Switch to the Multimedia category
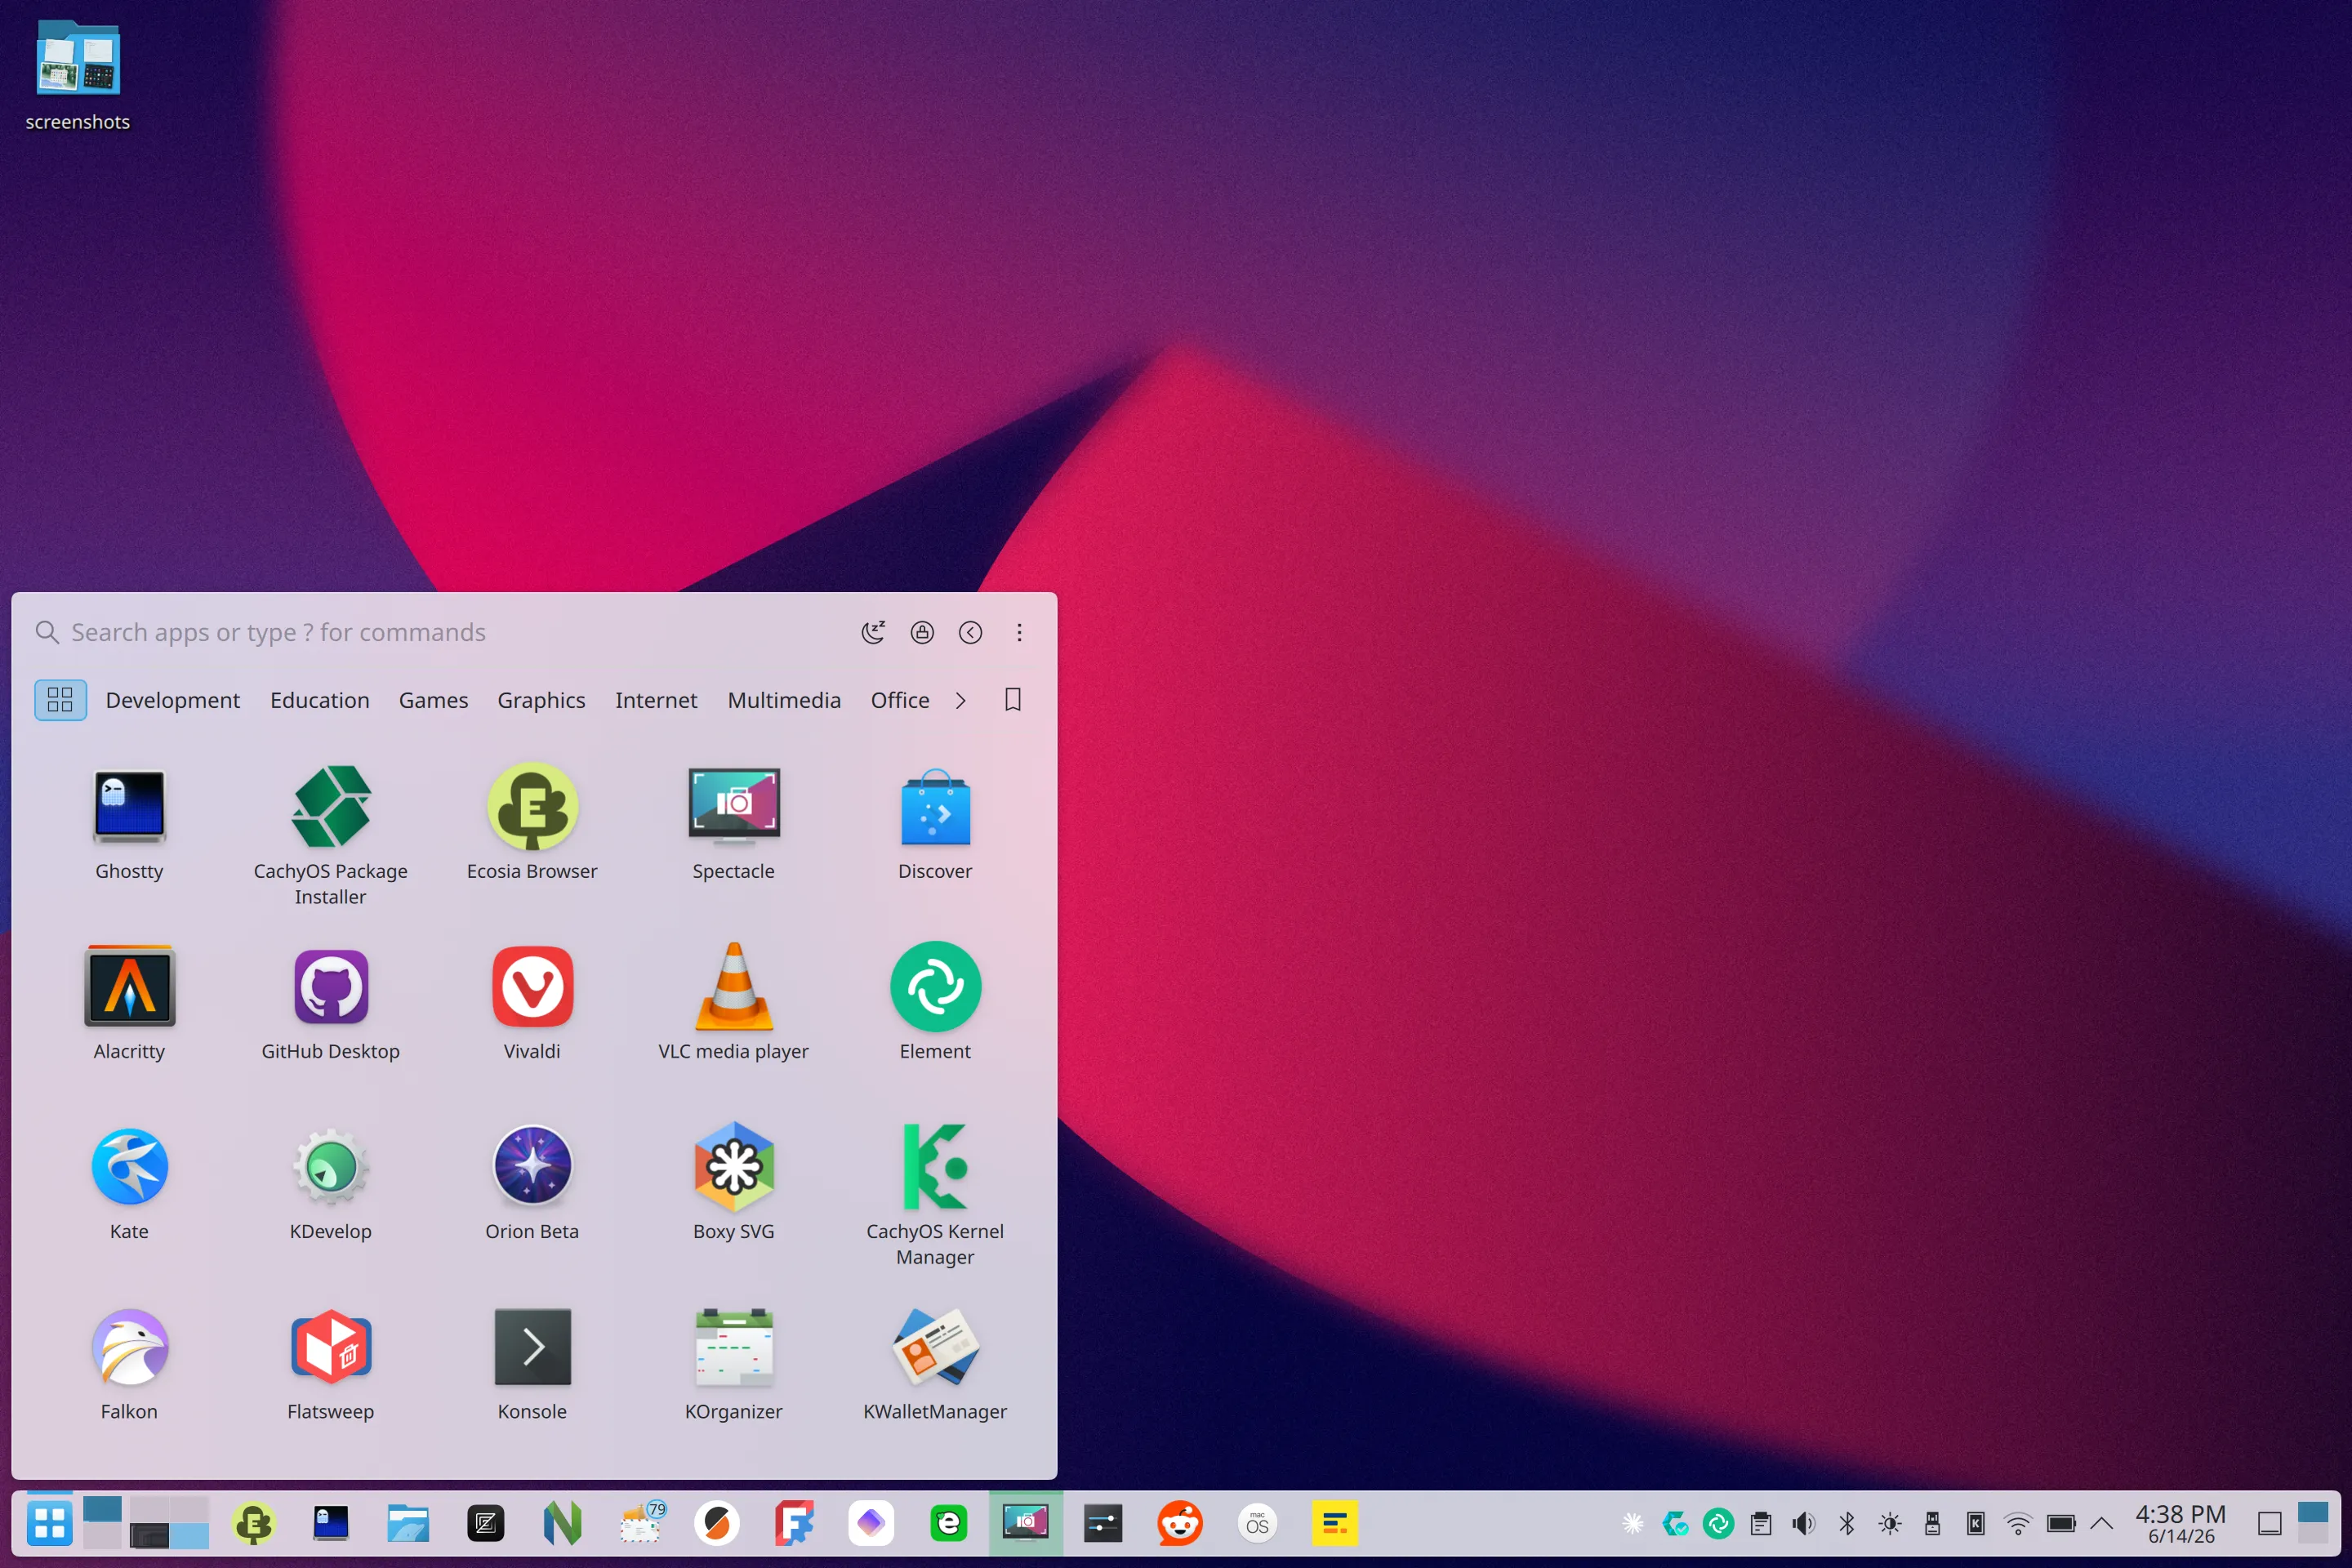Screen dimensions: 2352x1568 [784, 700]
